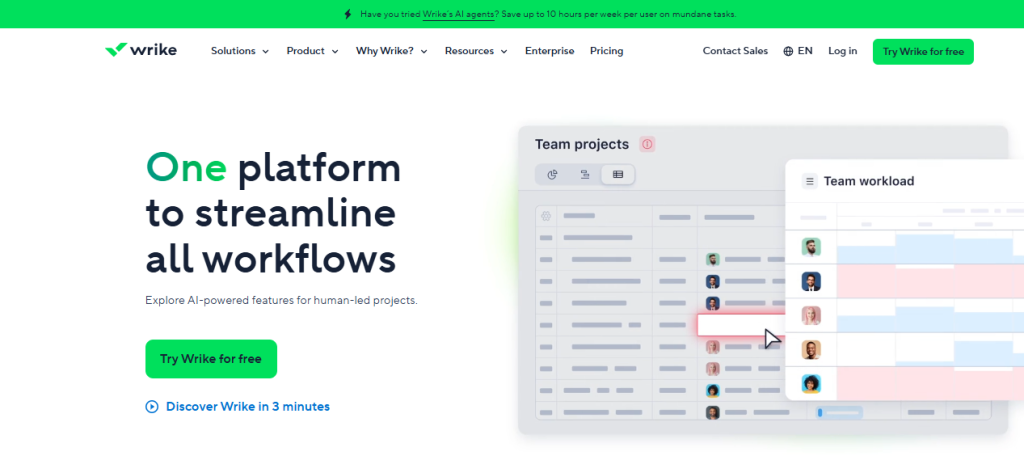This screenshot has width=1024, height=456.
Task: Click the Log in link
Action: [x=842, y=51]
